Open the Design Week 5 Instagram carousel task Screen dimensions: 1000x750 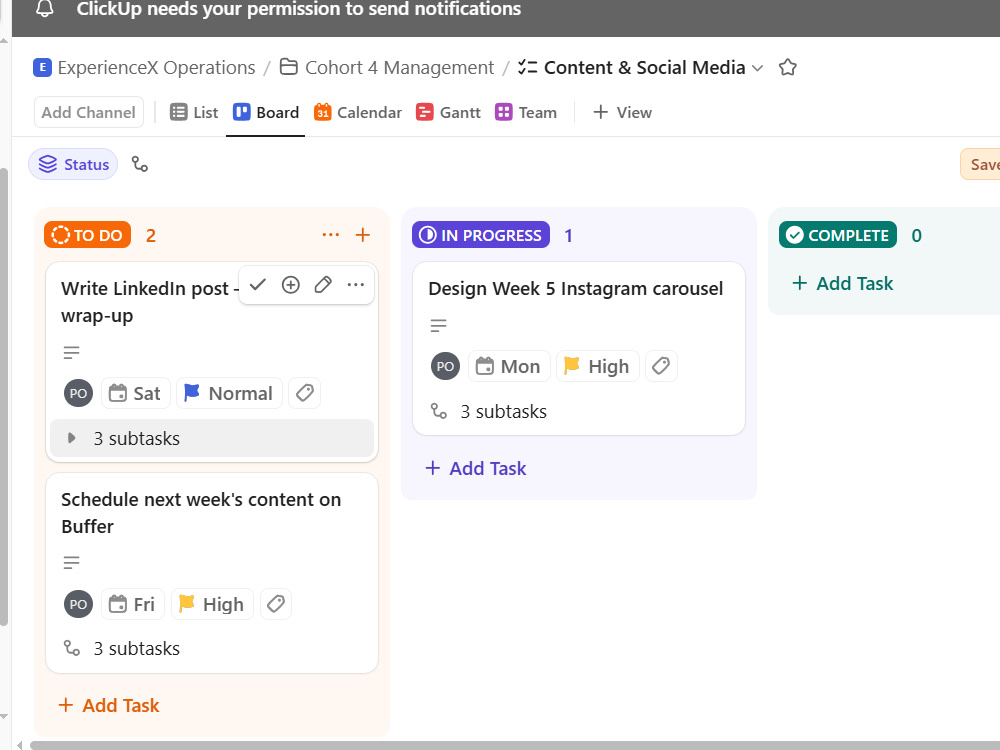tap(575, 288)
